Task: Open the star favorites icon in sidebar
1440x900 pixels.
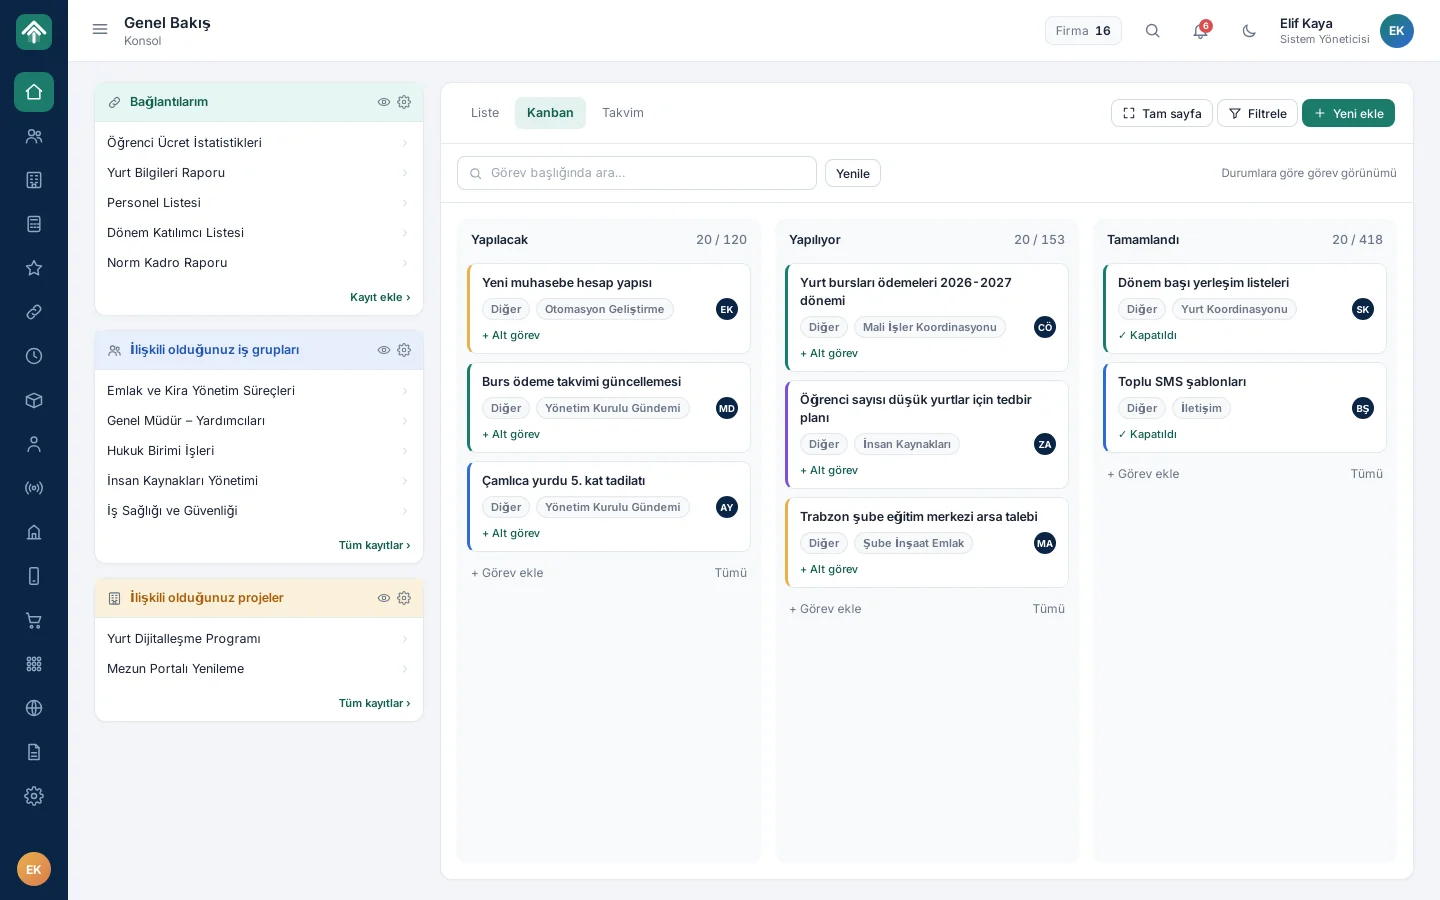Action: 34,268
